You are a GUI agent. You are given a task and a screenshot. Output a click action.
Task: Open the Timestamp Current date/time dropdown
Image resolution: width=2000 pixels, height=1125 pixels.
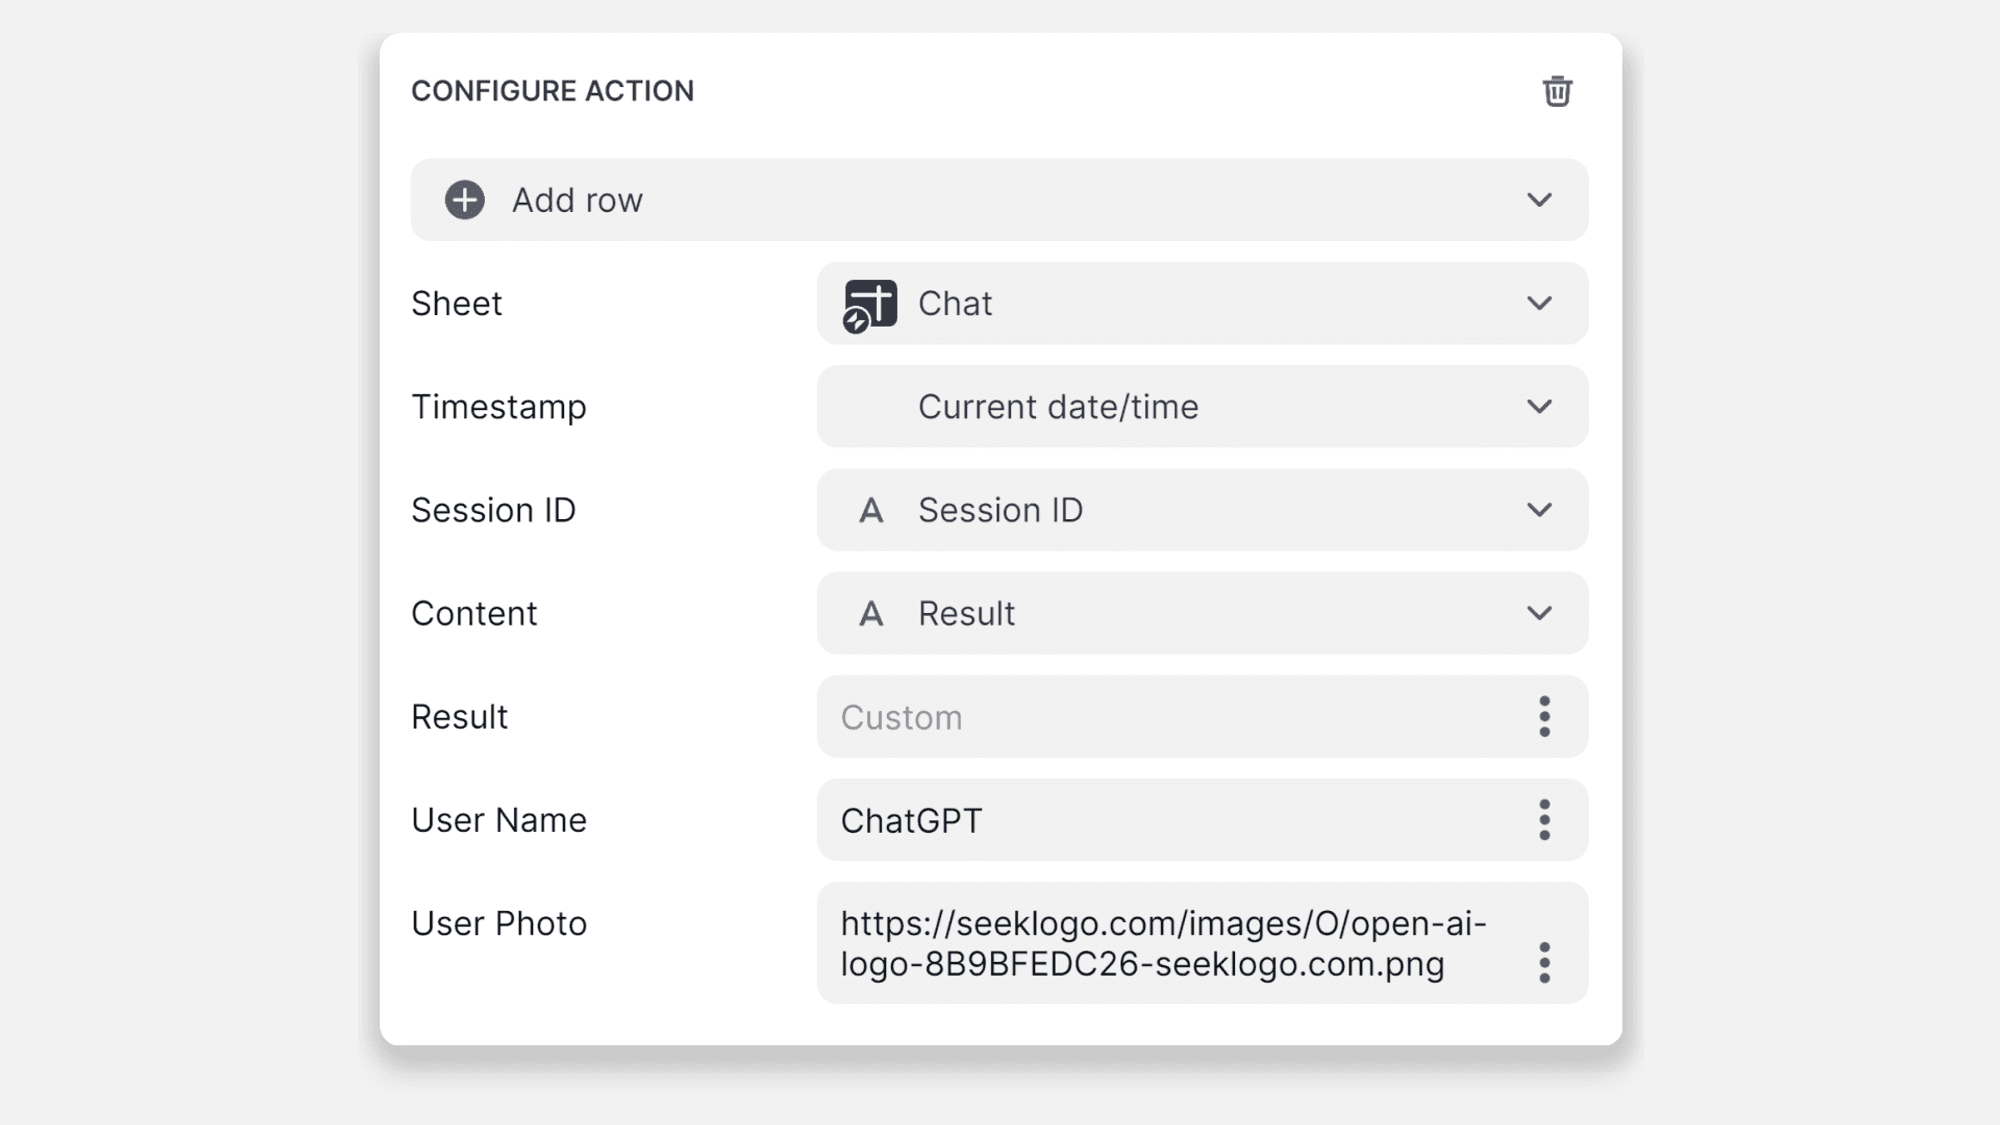(x=1539, y=407)
